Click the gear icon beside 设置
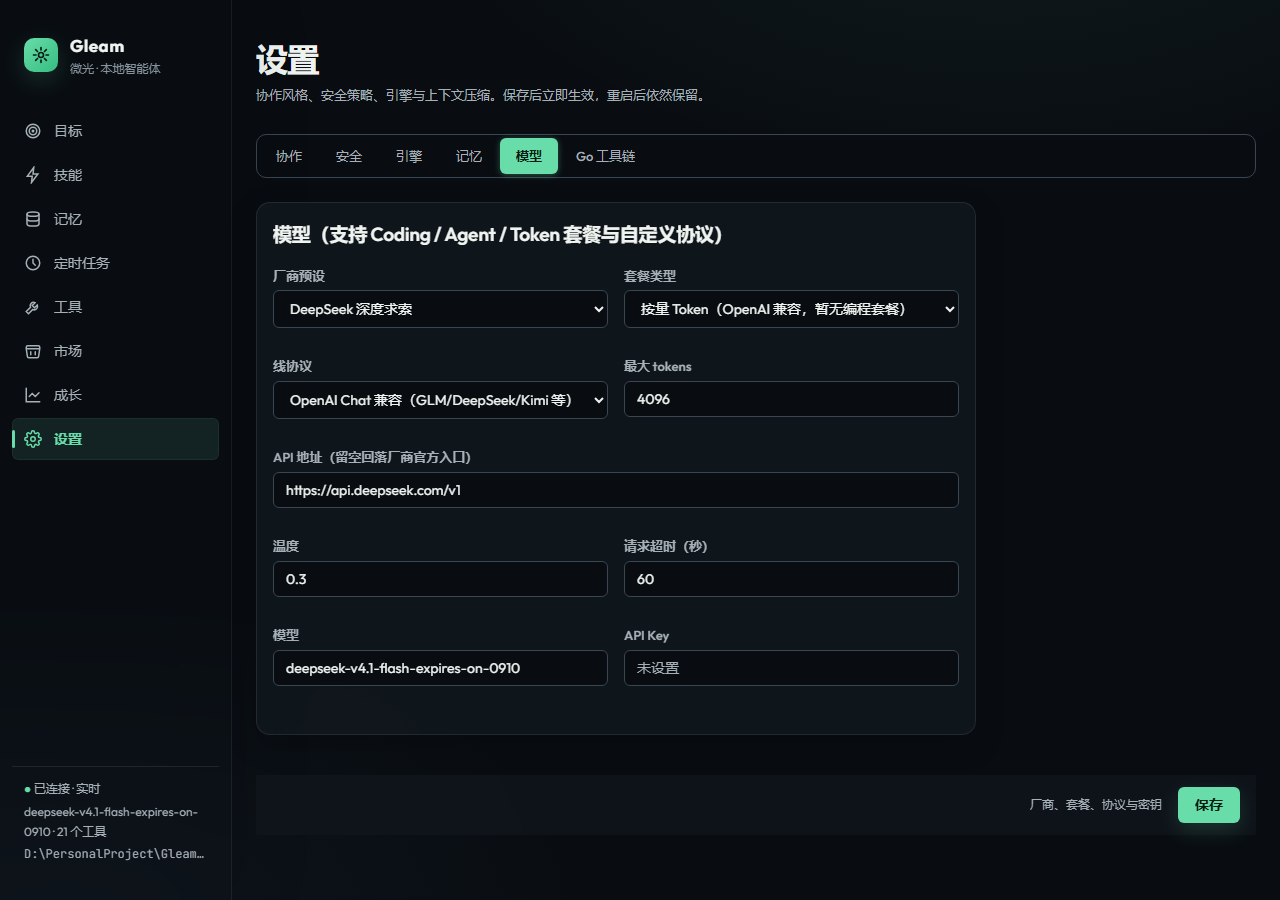 [x=33, y=439]
